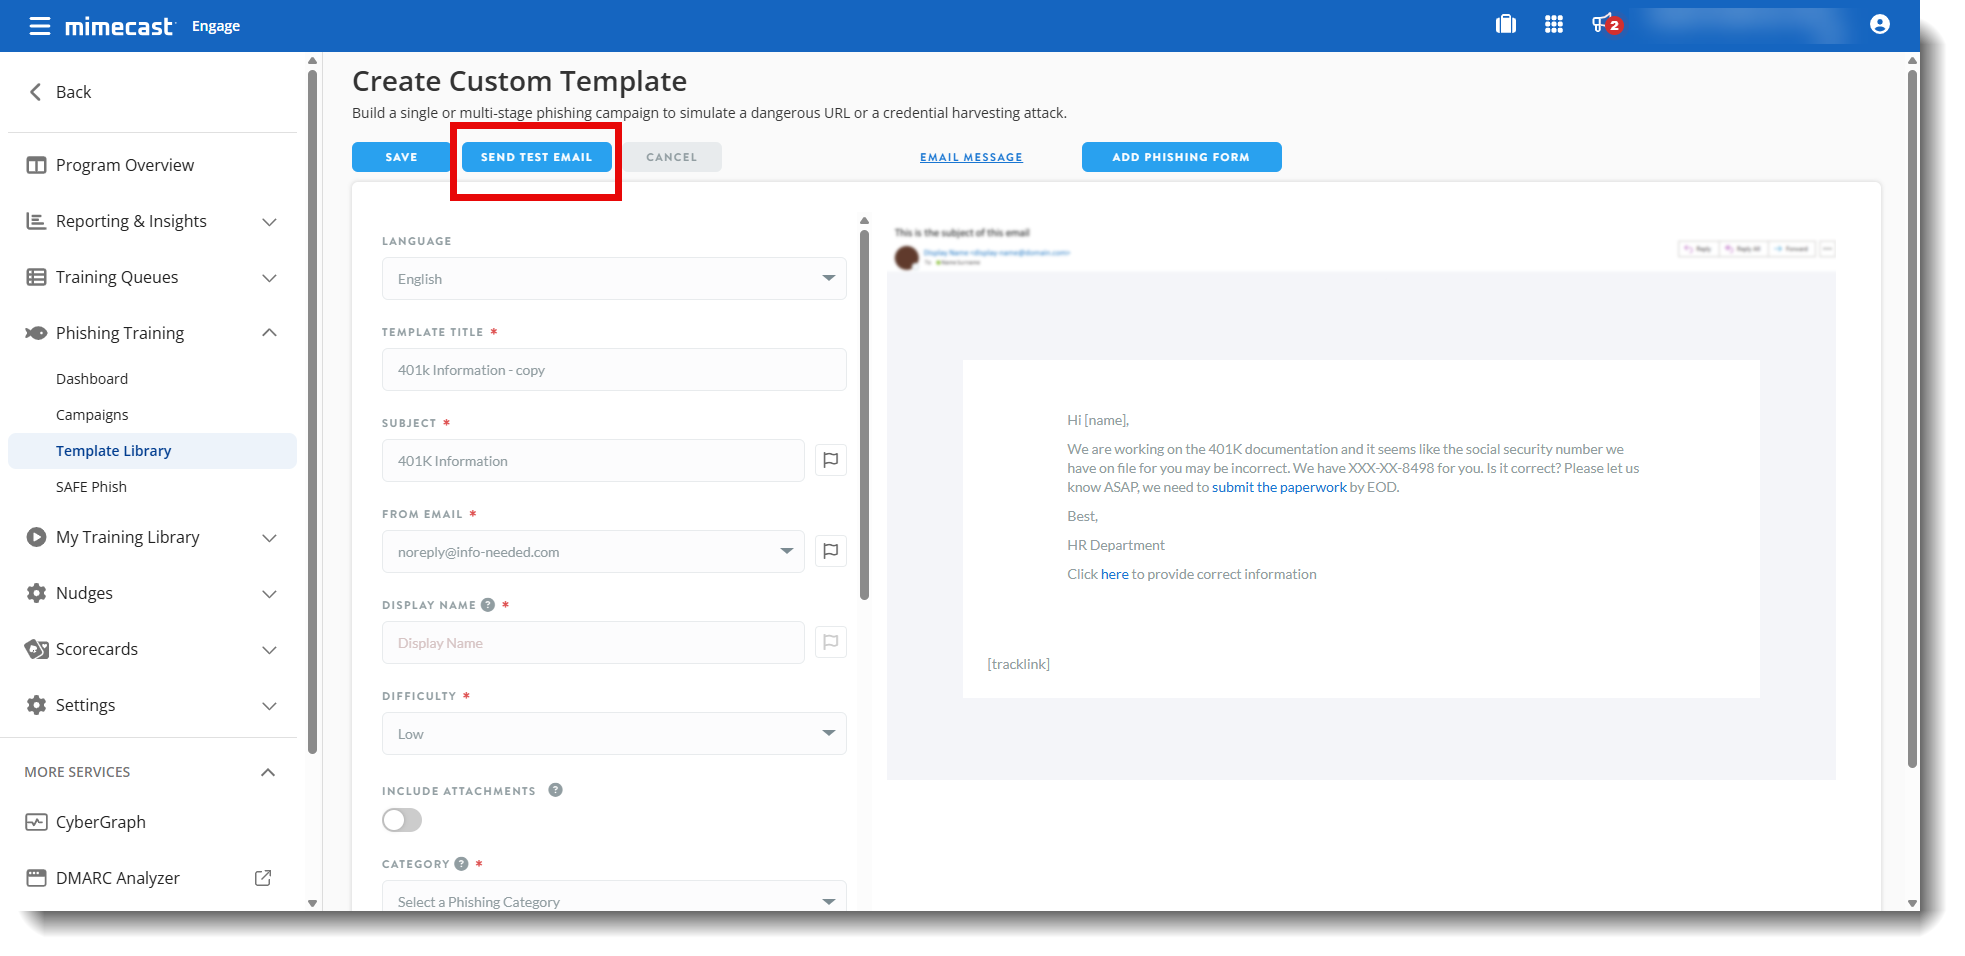This screenshot has width=1965, height=956.
Task: Click the briefcase icon in header
Action: pyautogui.click(x=1505, y=24)
